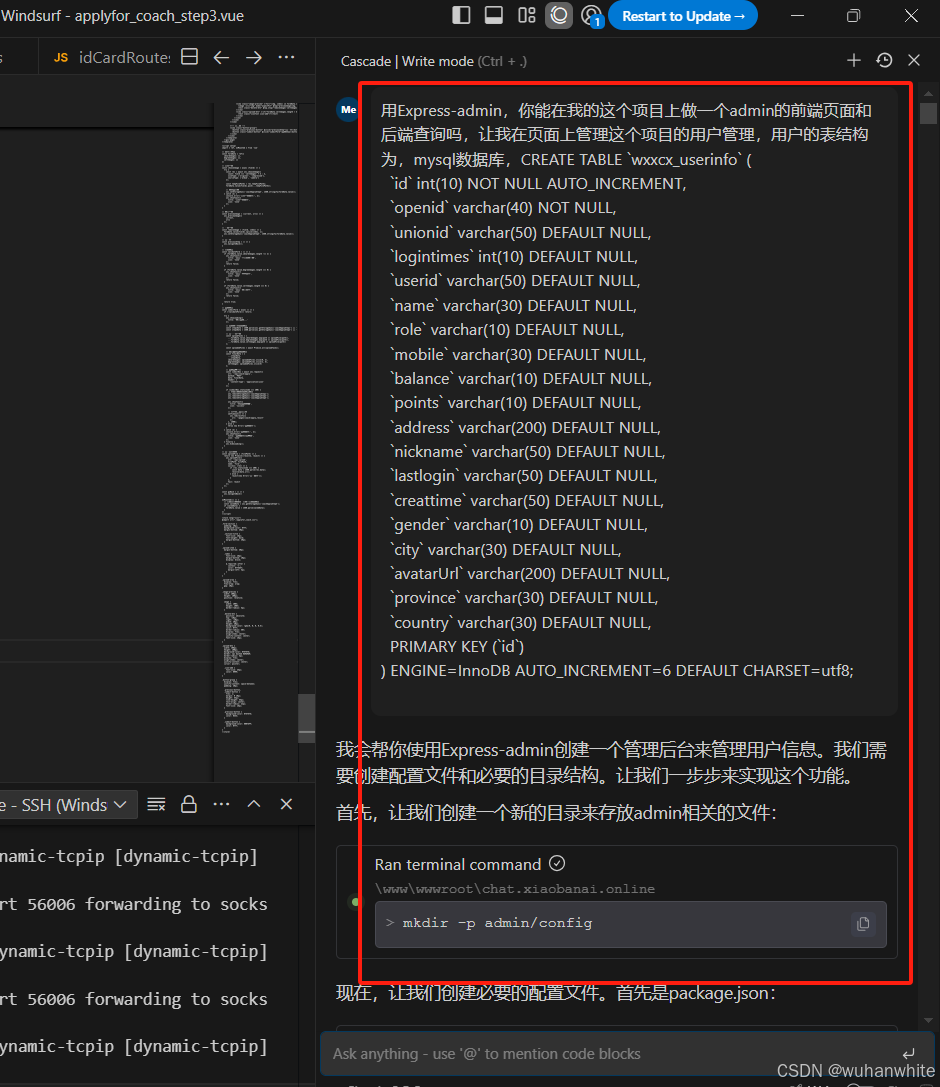Navigate forward with the right arrow
Screen dimensions: 940x1087
pyautogui.click(x=254, y=57)
